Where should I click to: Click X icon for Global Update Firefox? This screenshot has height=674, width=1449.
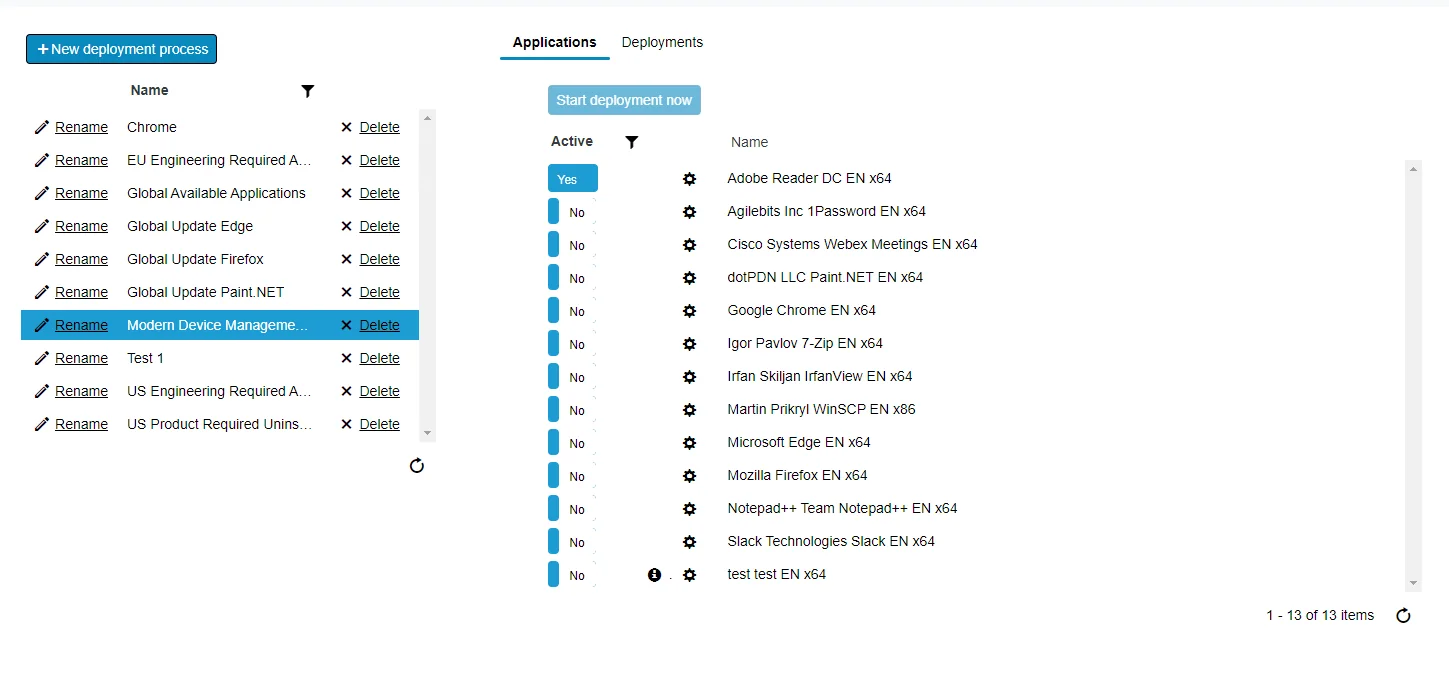click(346, 259)
